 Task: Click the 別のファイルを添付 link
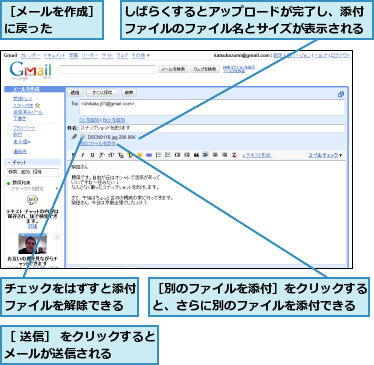[98, 143]
